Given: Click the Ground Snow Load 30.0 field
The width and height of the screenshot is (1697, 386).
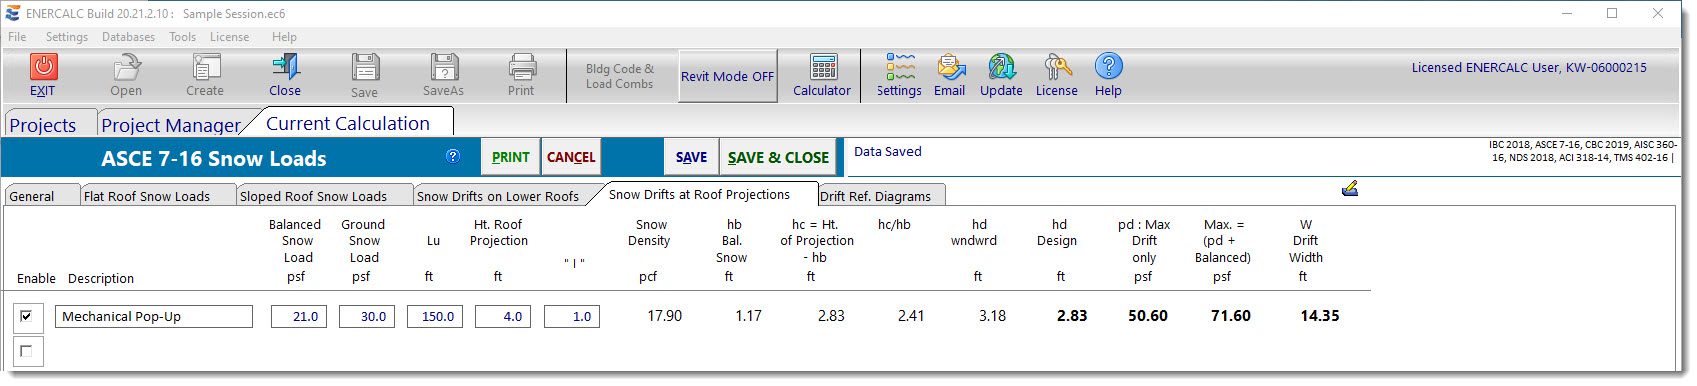Looking at the screenshot, I should point(367,317).
